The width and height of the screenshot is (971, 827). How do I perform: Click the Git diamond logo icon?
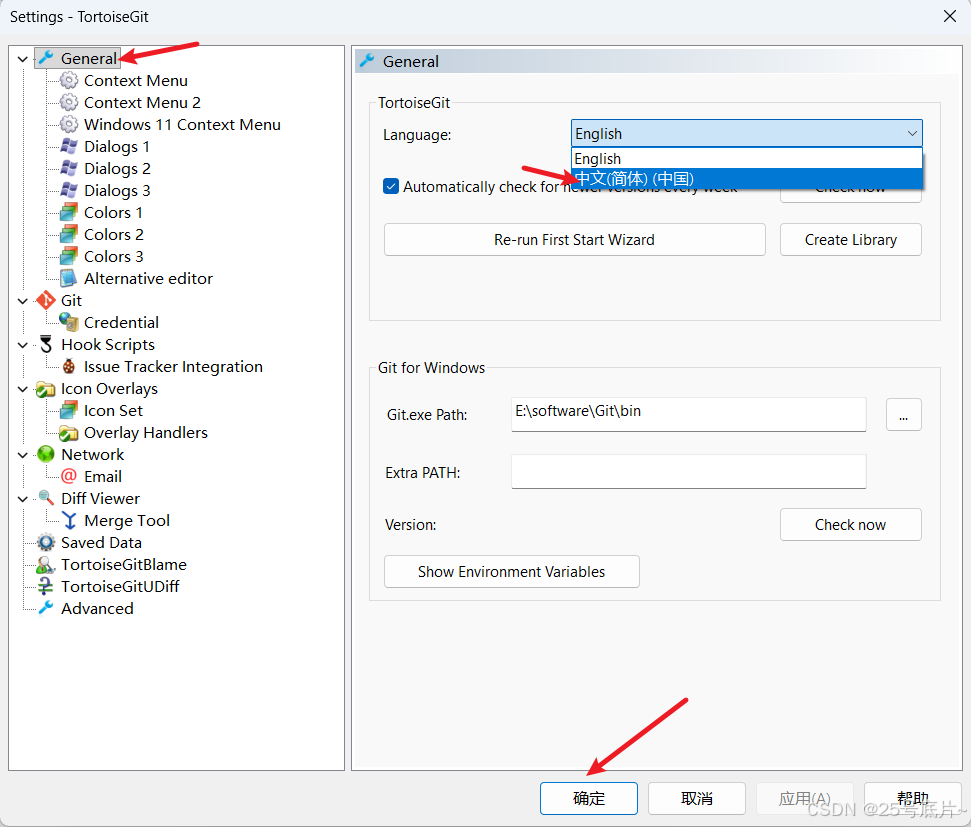(x=46, y=300)
